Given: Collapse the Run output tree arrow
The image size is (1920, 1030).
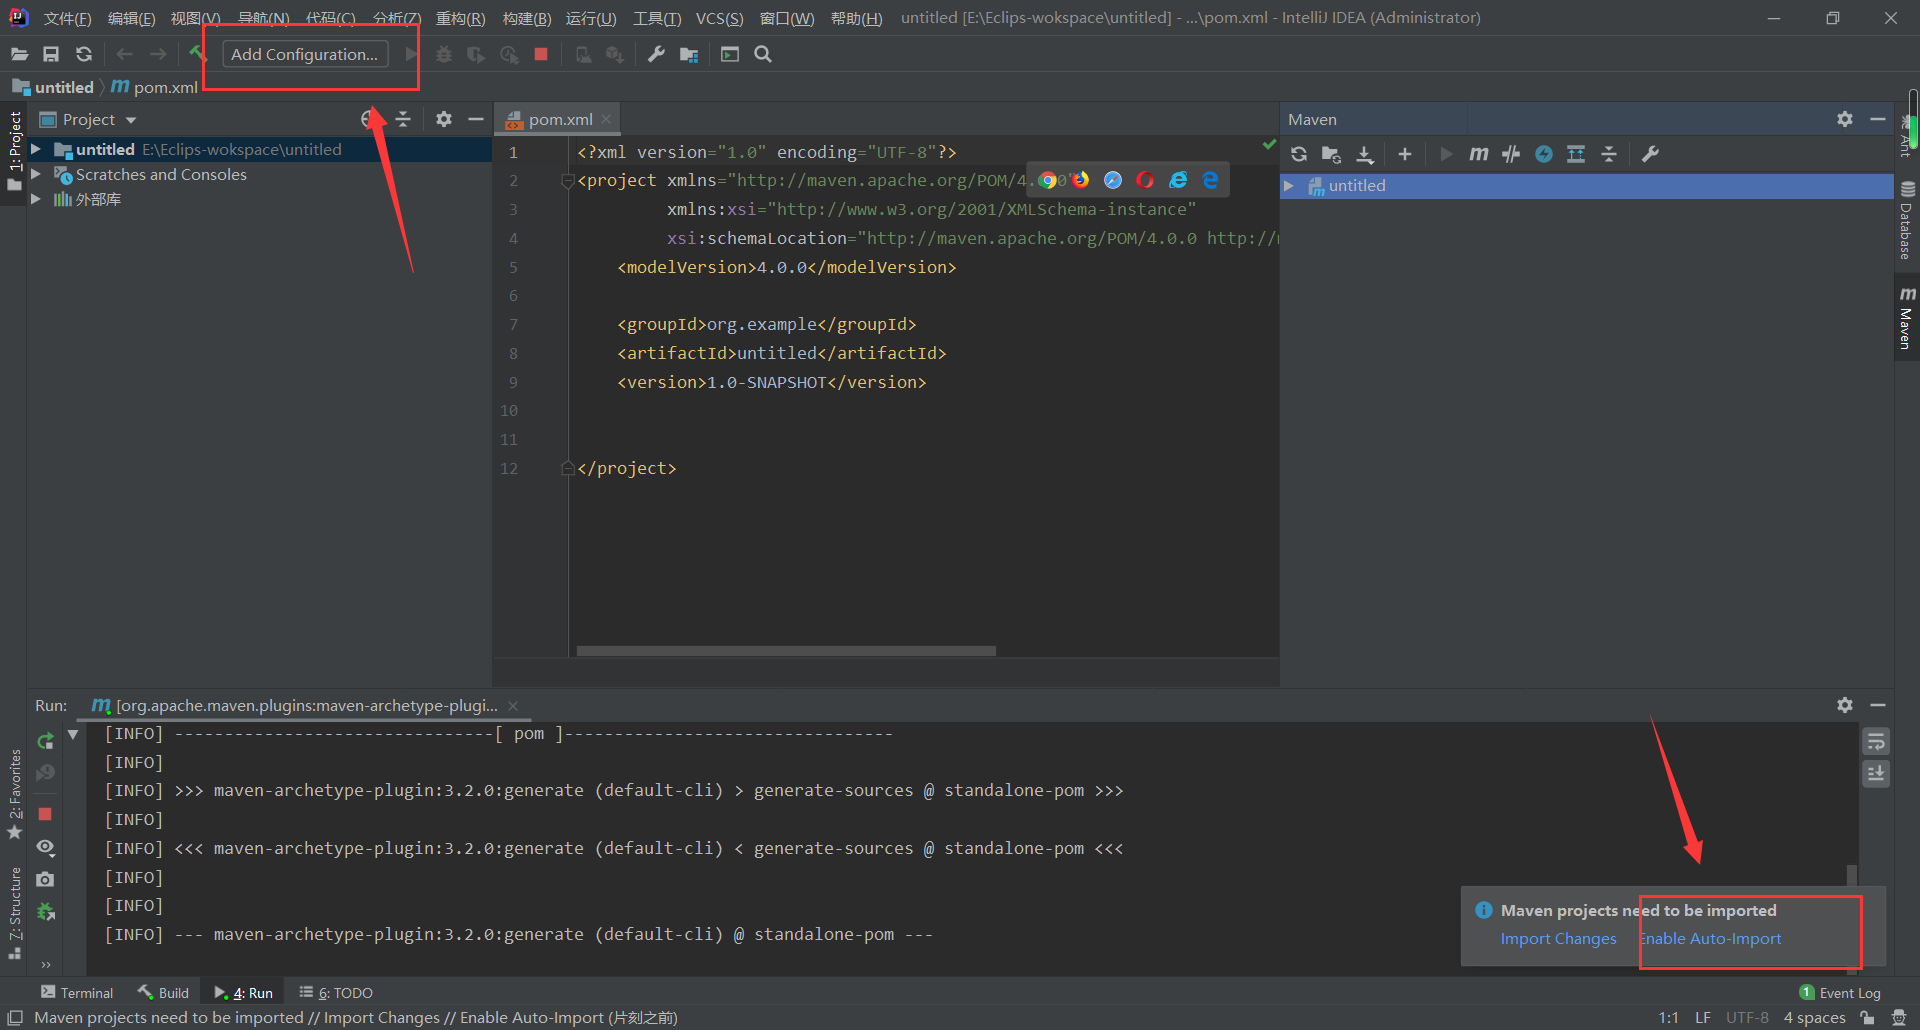Looking at the screenshot, I should pyautogui.click(x=73, y=734).
